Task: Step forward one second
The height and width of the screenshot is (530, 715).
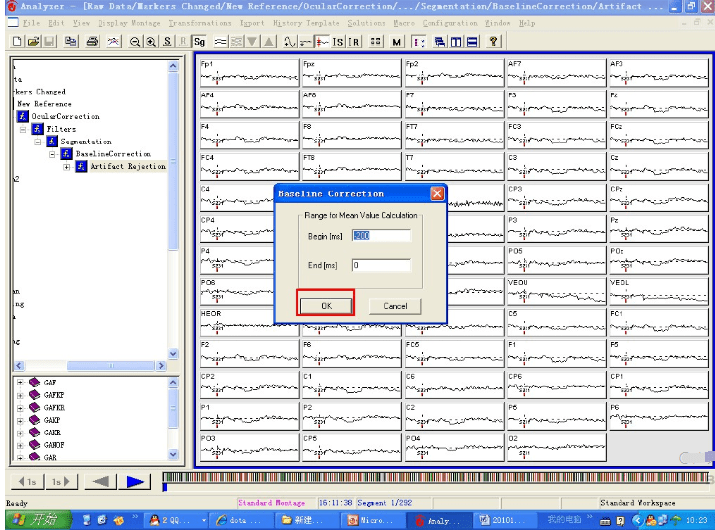Action: click(x=61, y=482)
